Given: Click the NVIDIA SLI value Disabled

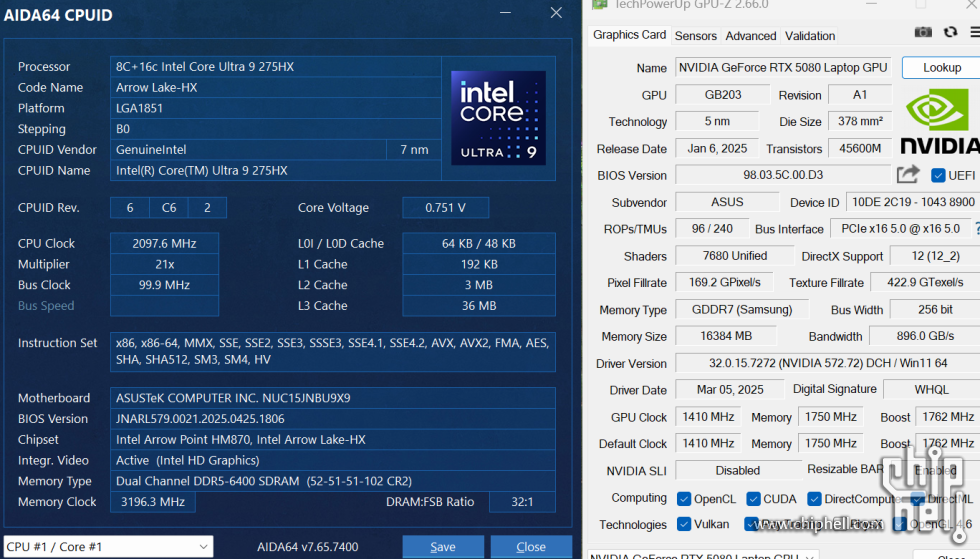Looking at the screenshot, I should point(738,470).
